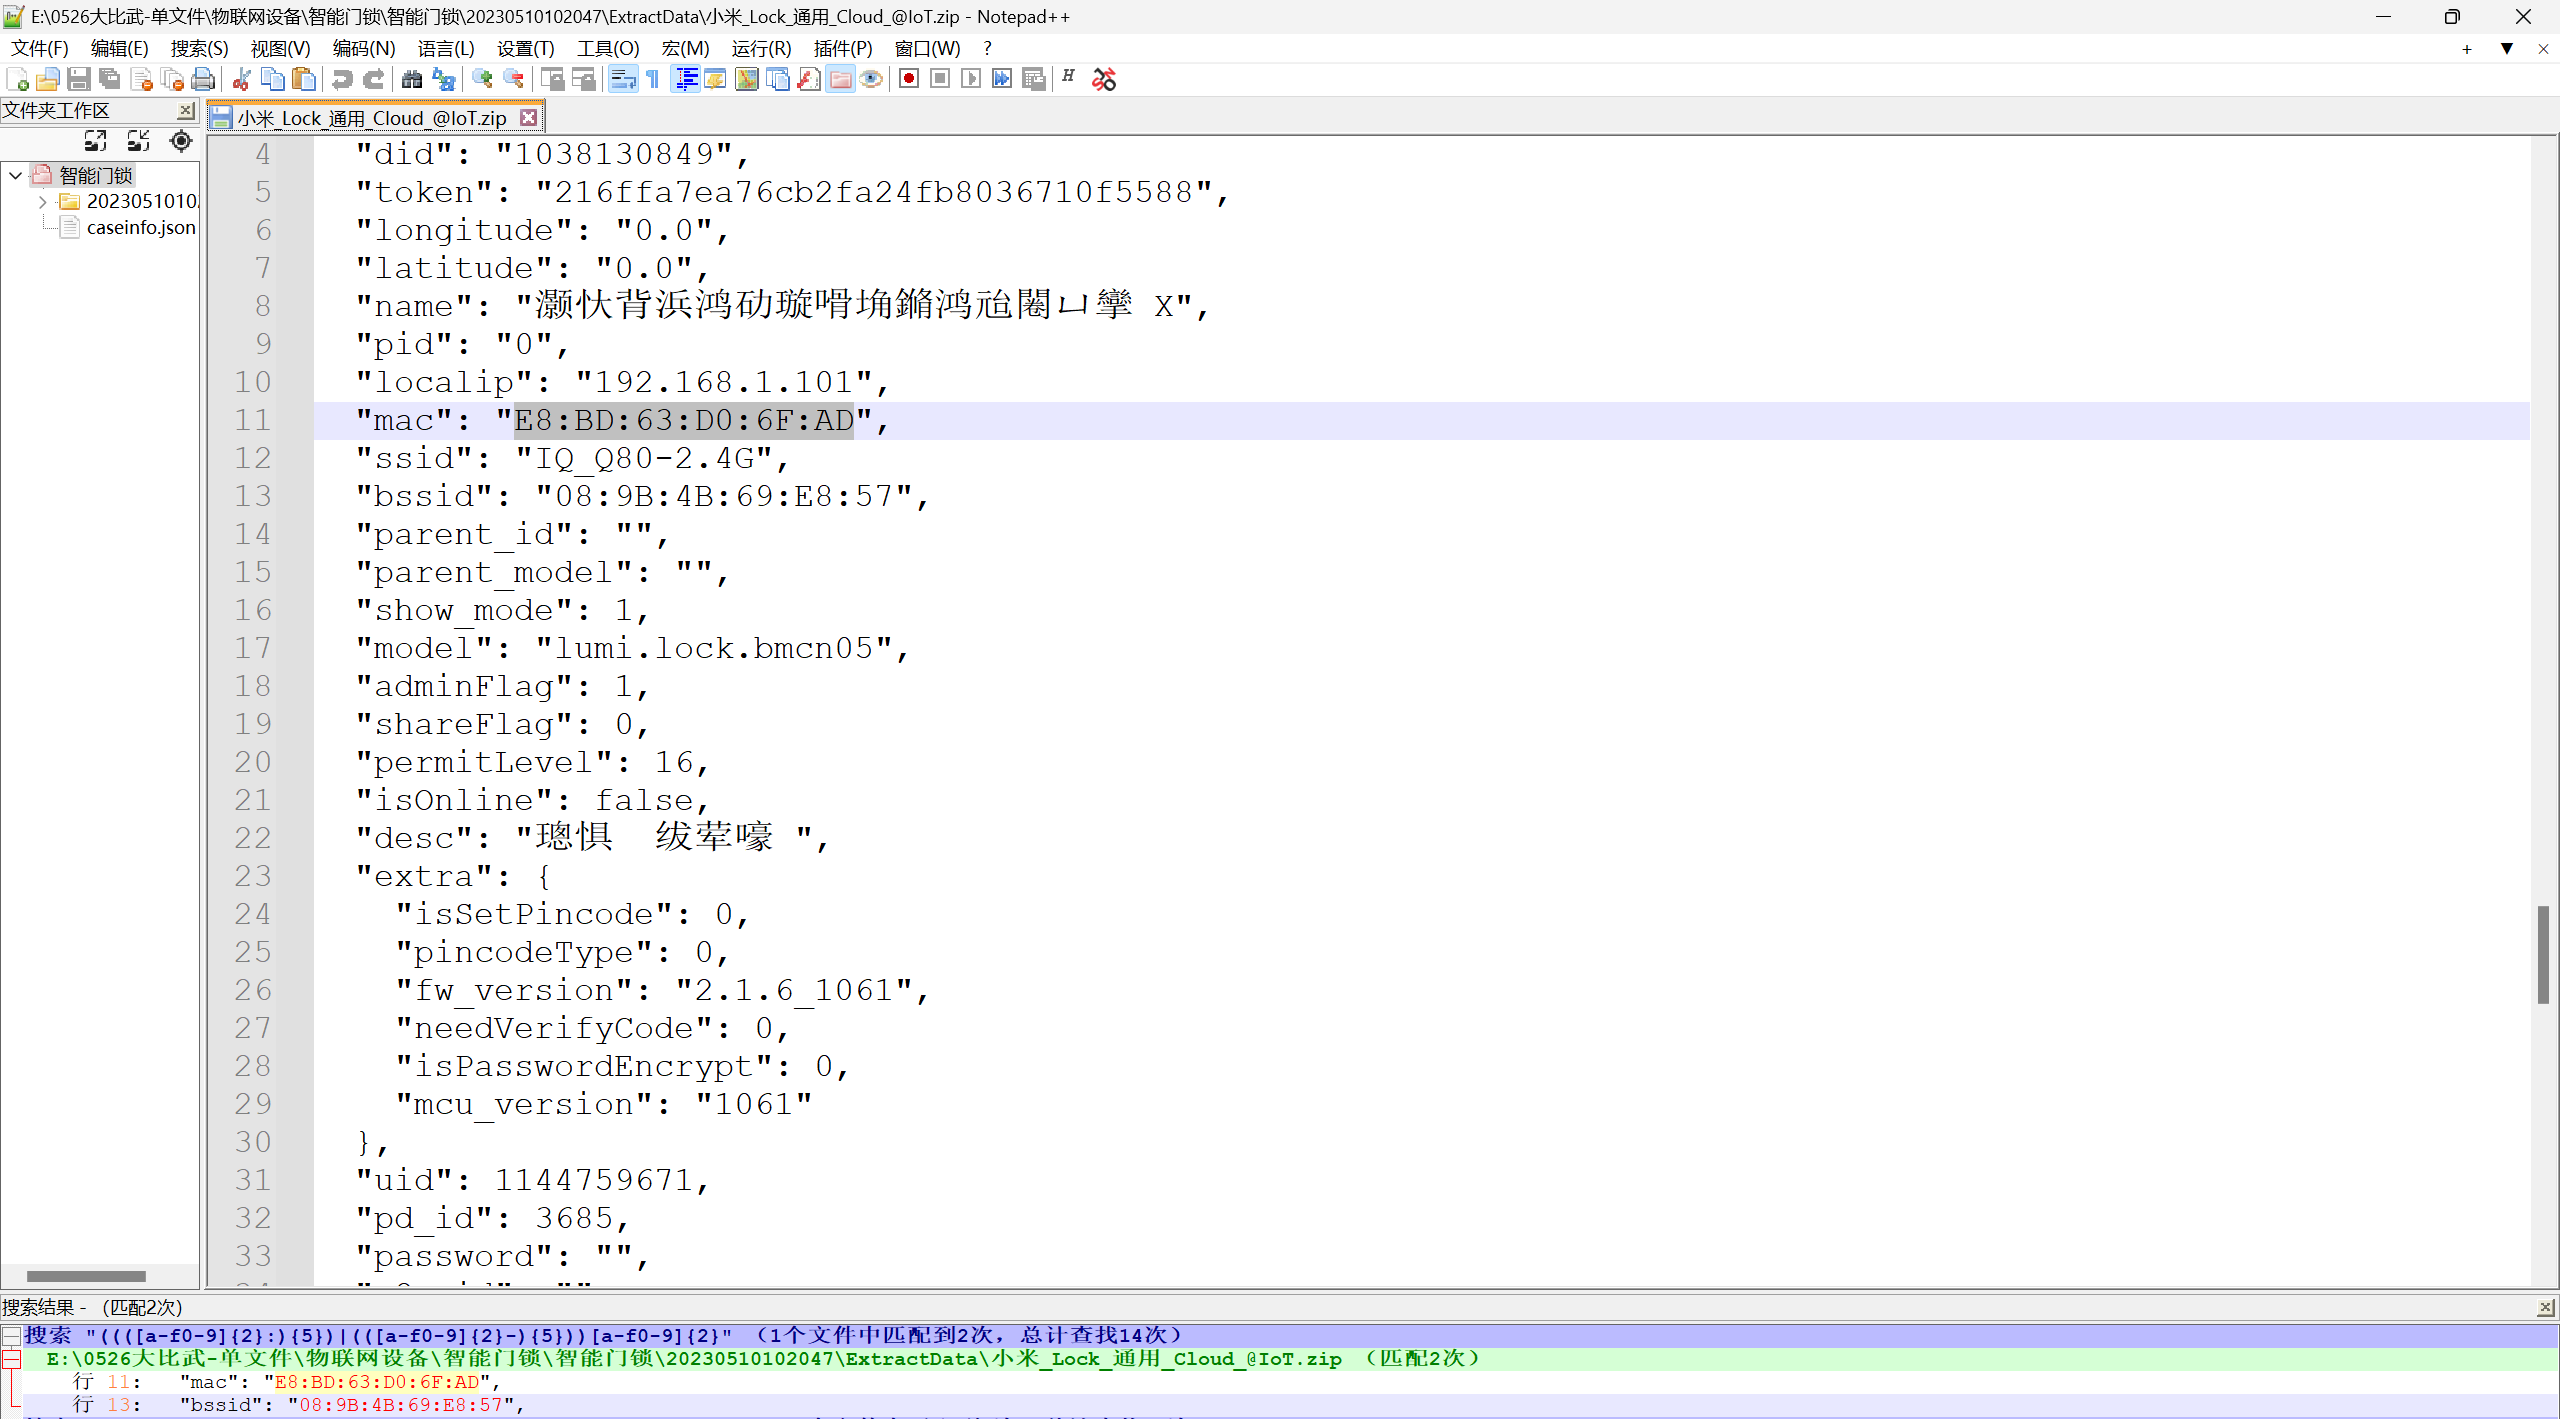Screen dimensions: 2560x1419
Task: Click the vertical scrollbar thumb in editor
Action: click(2543, 954)
